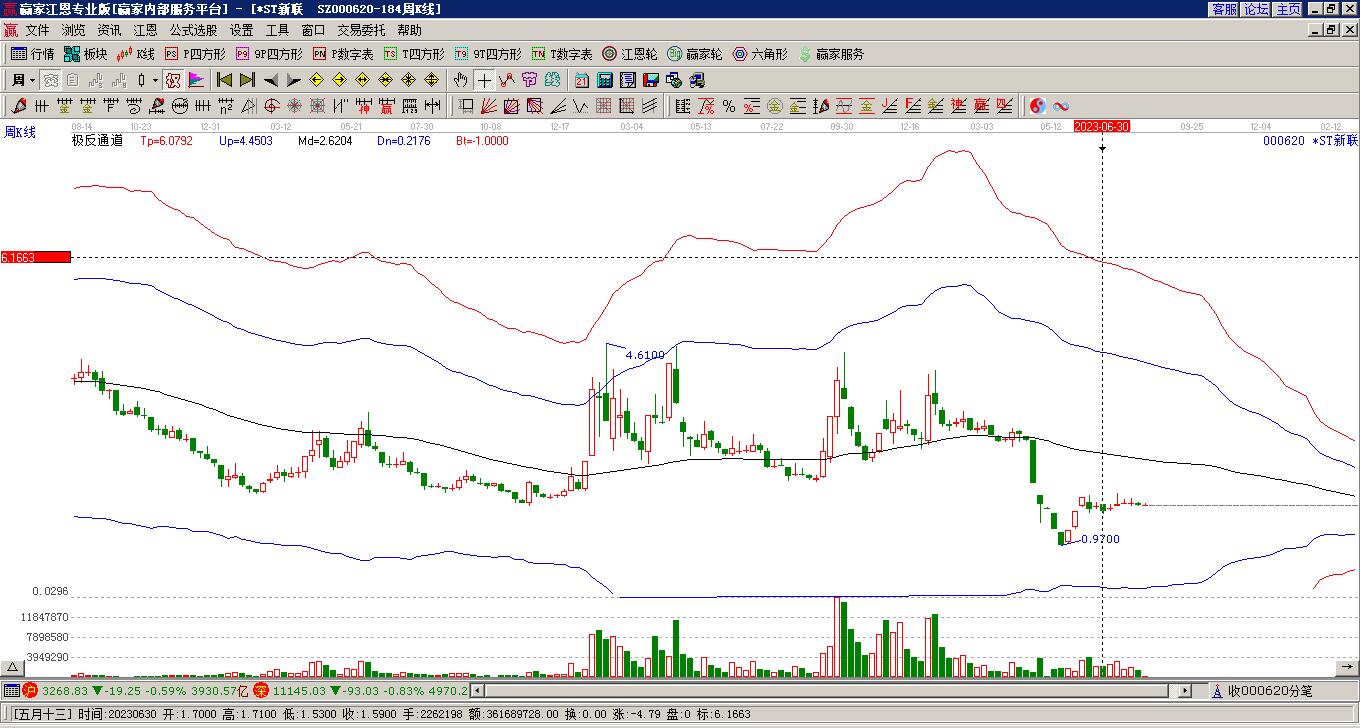Viewport: 1360px width, 728px height.
Task: Open the 资讯 menu
Action: coord(109,30)
